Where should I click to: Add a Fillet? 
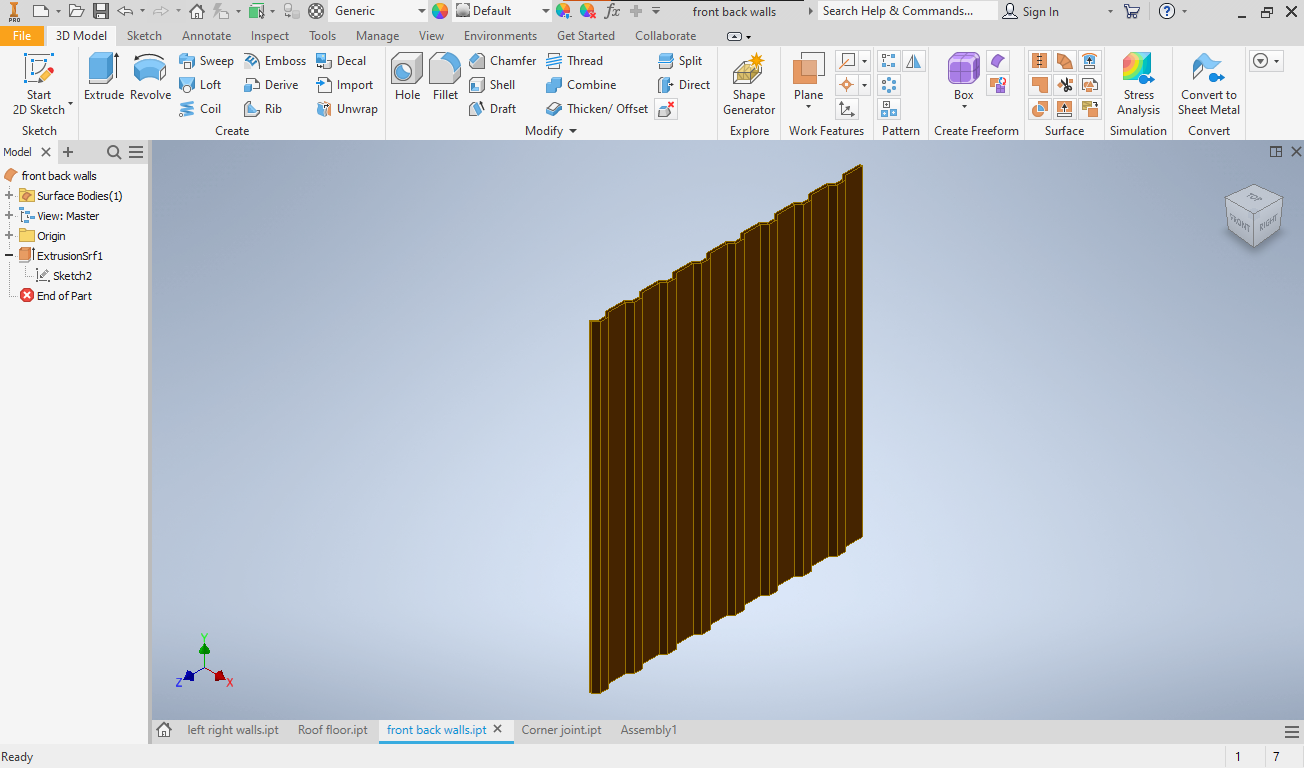tap(445, 77)
